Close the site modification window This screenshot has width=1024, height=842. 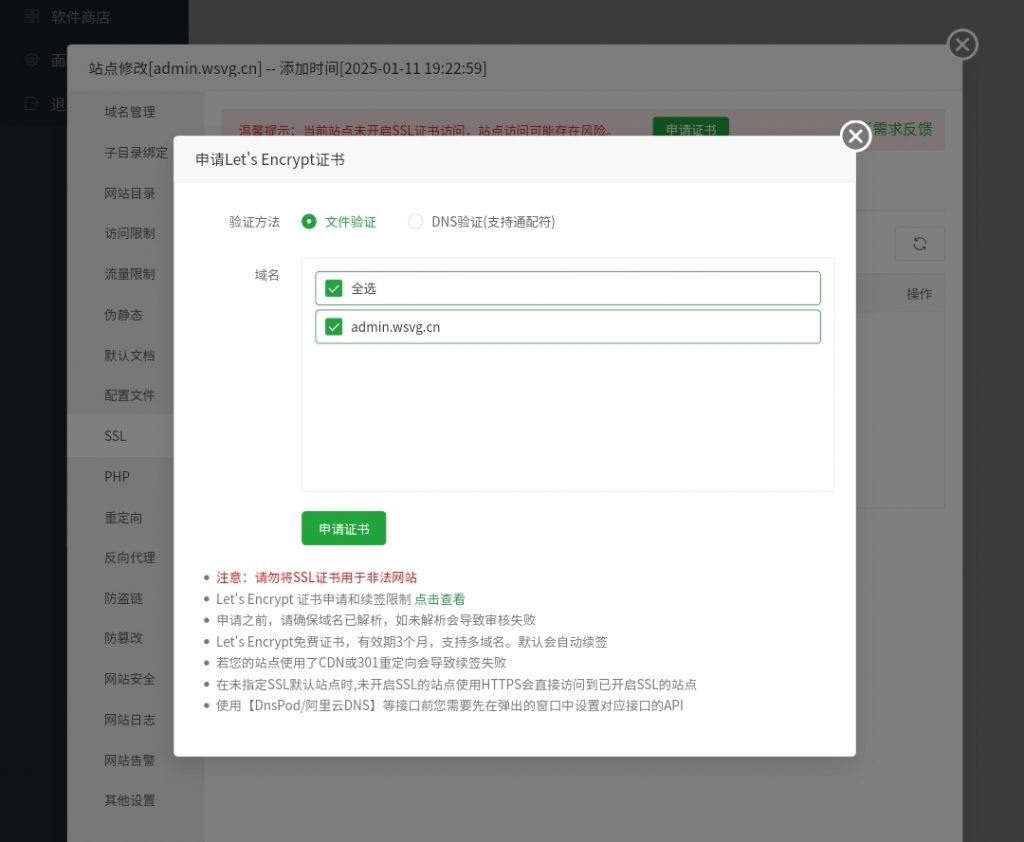[962, 44]
